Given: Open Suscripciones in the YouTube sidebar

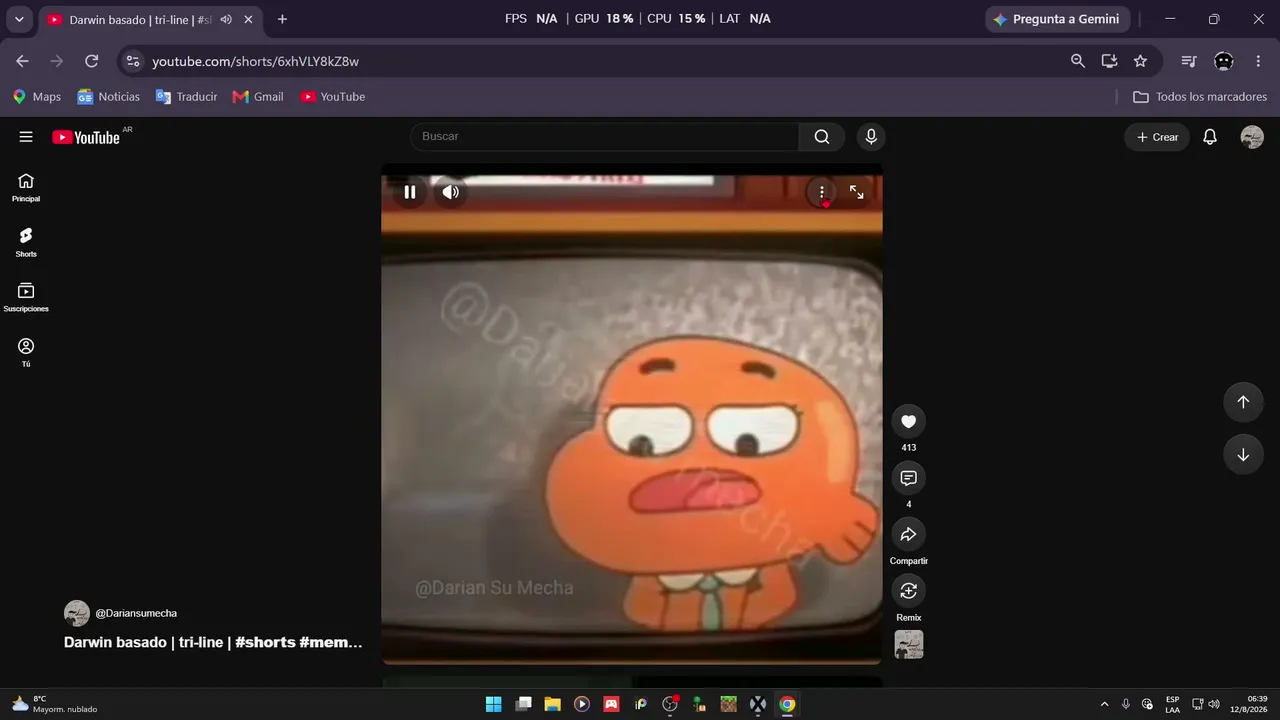Looking at the screenshot, I should point(26,297).
